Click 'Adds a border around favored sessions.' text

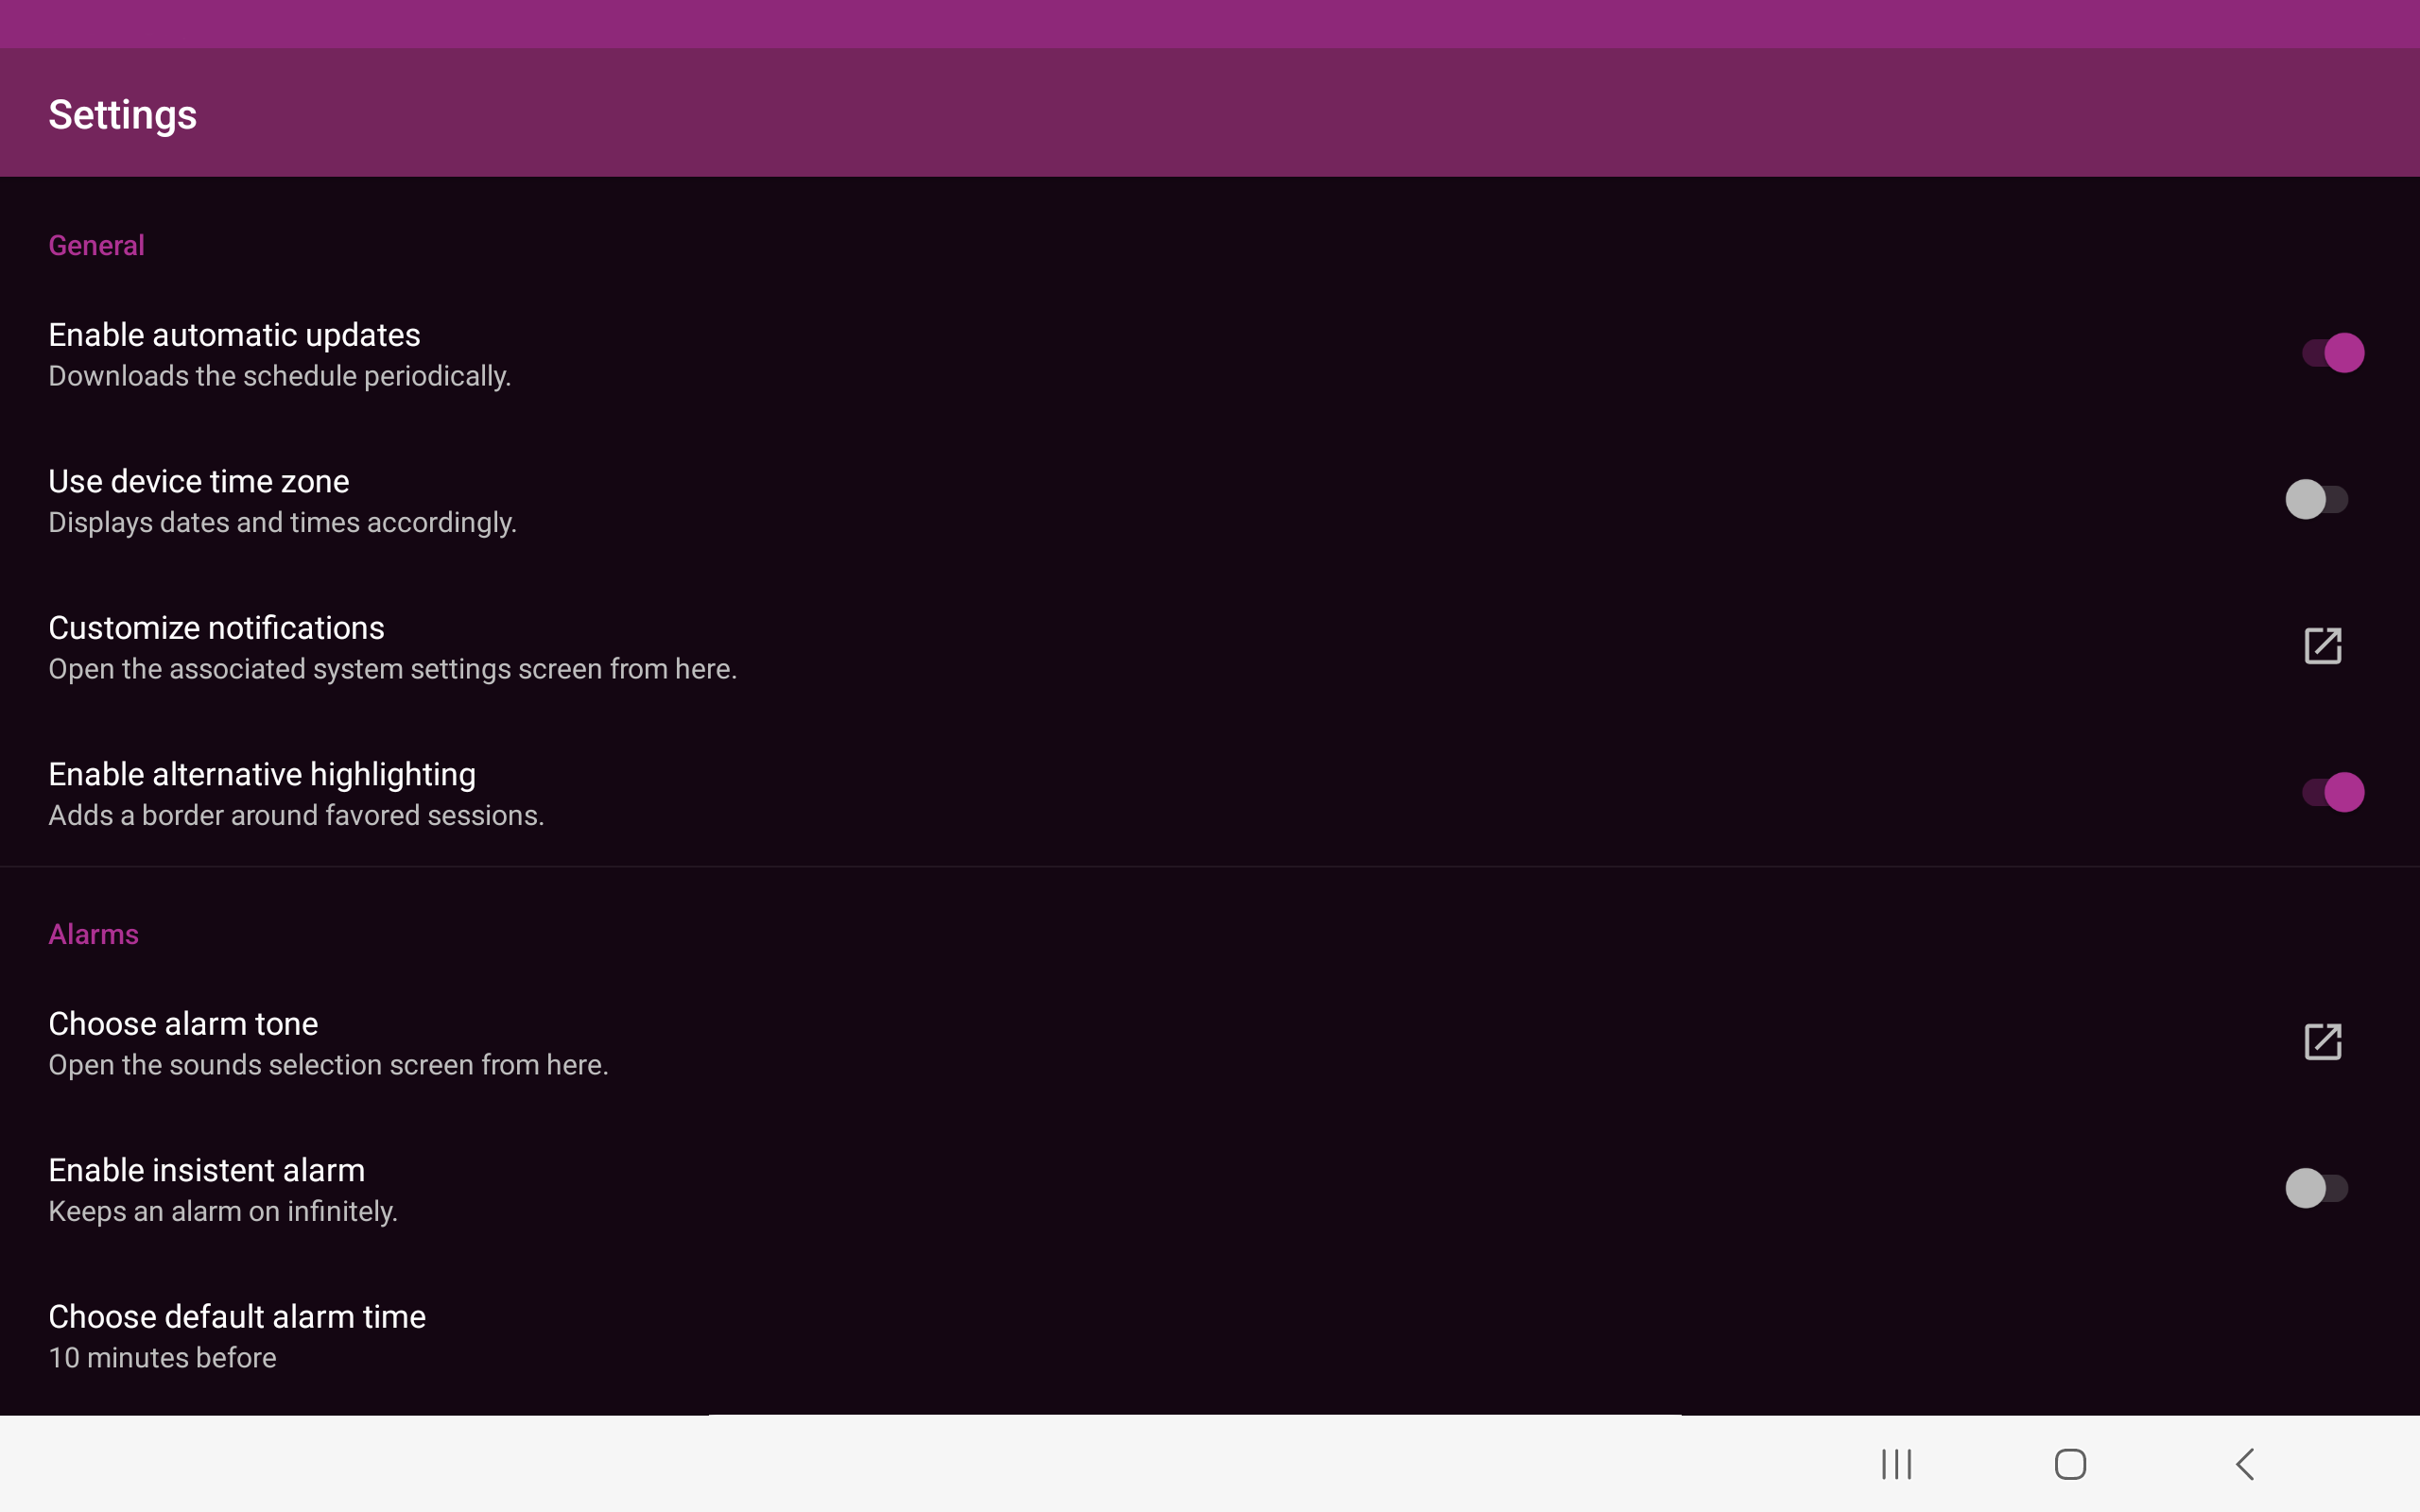(296, 815)
